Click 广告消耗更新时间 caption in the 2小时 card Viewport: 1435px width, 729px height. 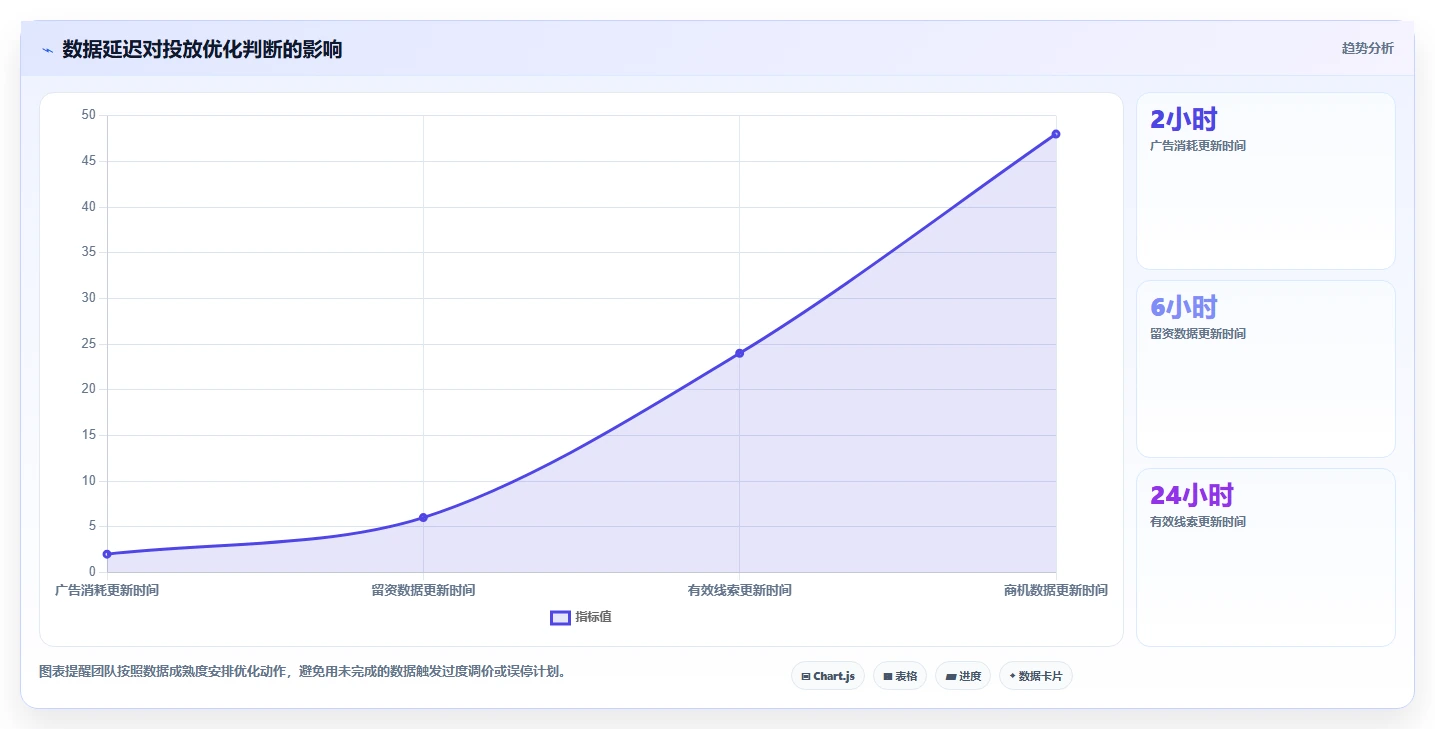coord(1198,146)
